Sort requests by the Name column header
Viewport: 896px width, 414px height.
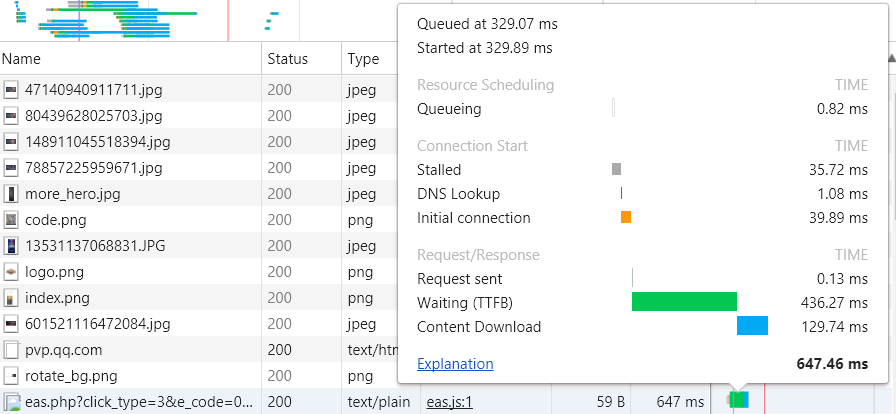point(130,59)
